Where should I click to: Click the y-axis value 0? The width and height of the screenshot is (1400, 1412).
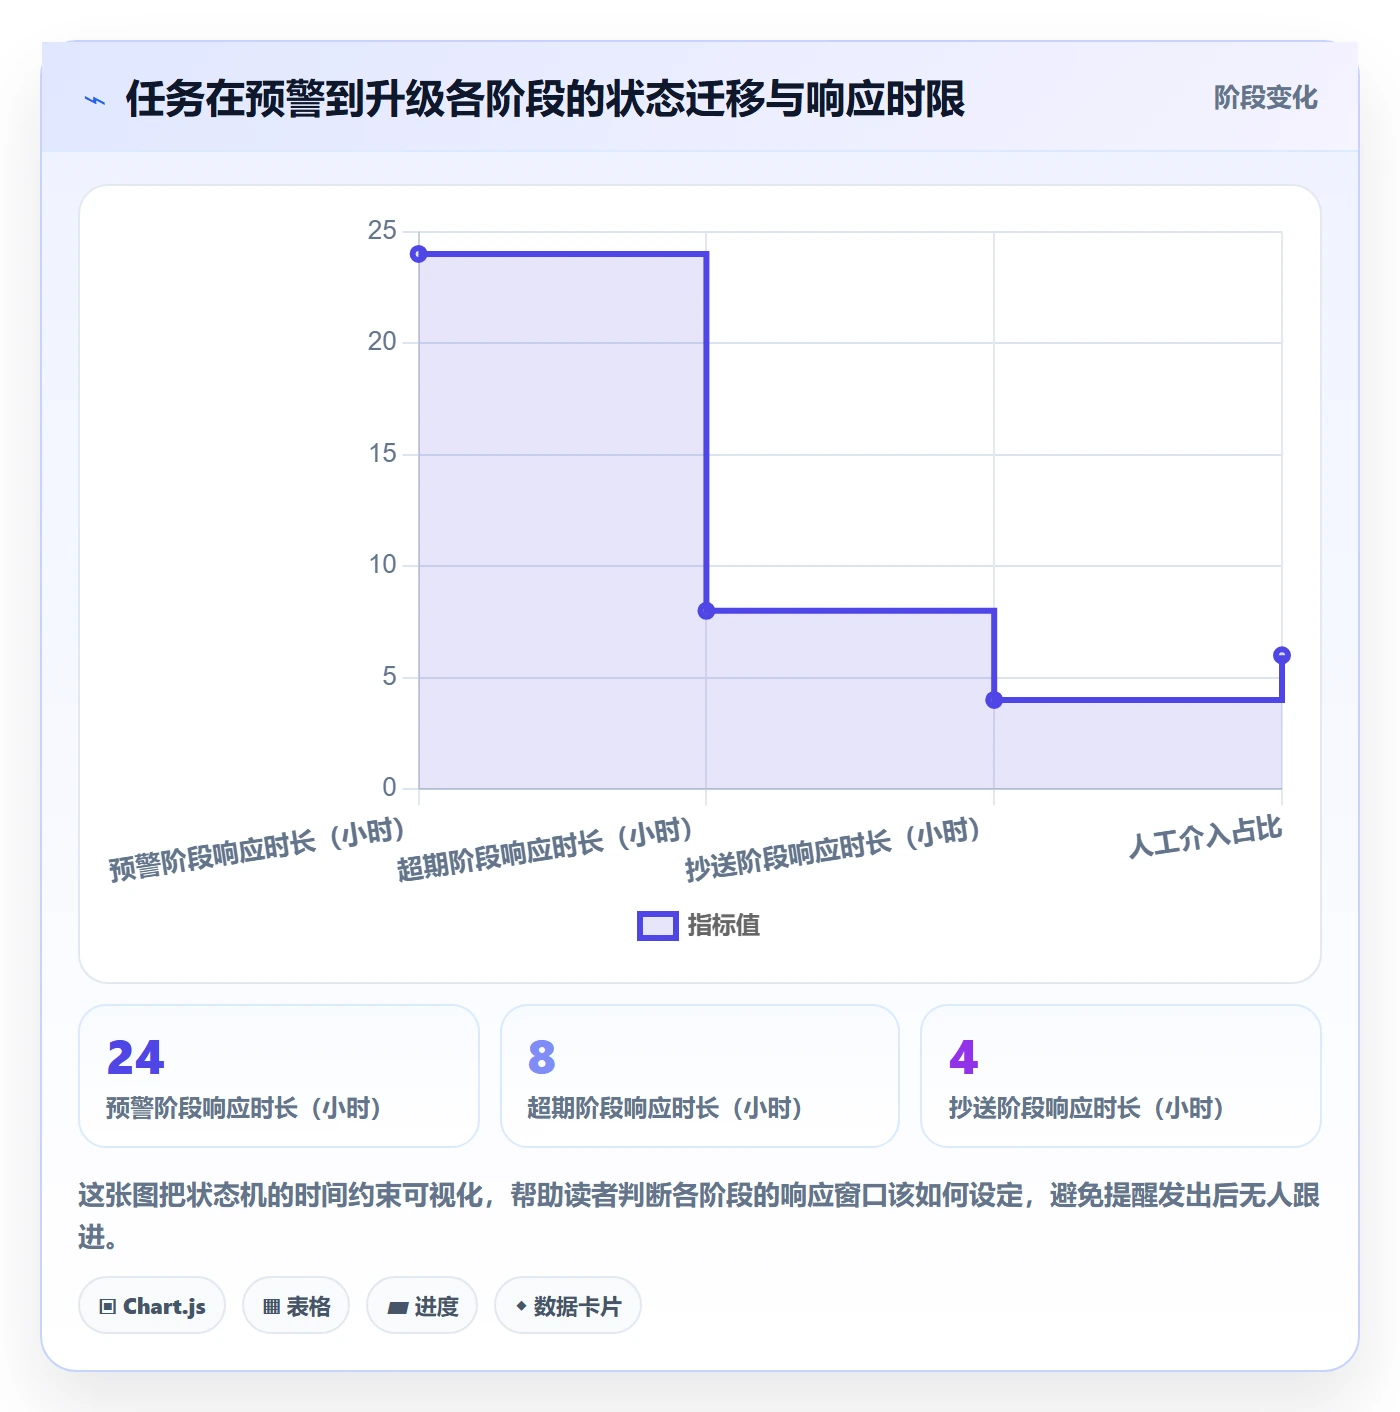[390, 788]
